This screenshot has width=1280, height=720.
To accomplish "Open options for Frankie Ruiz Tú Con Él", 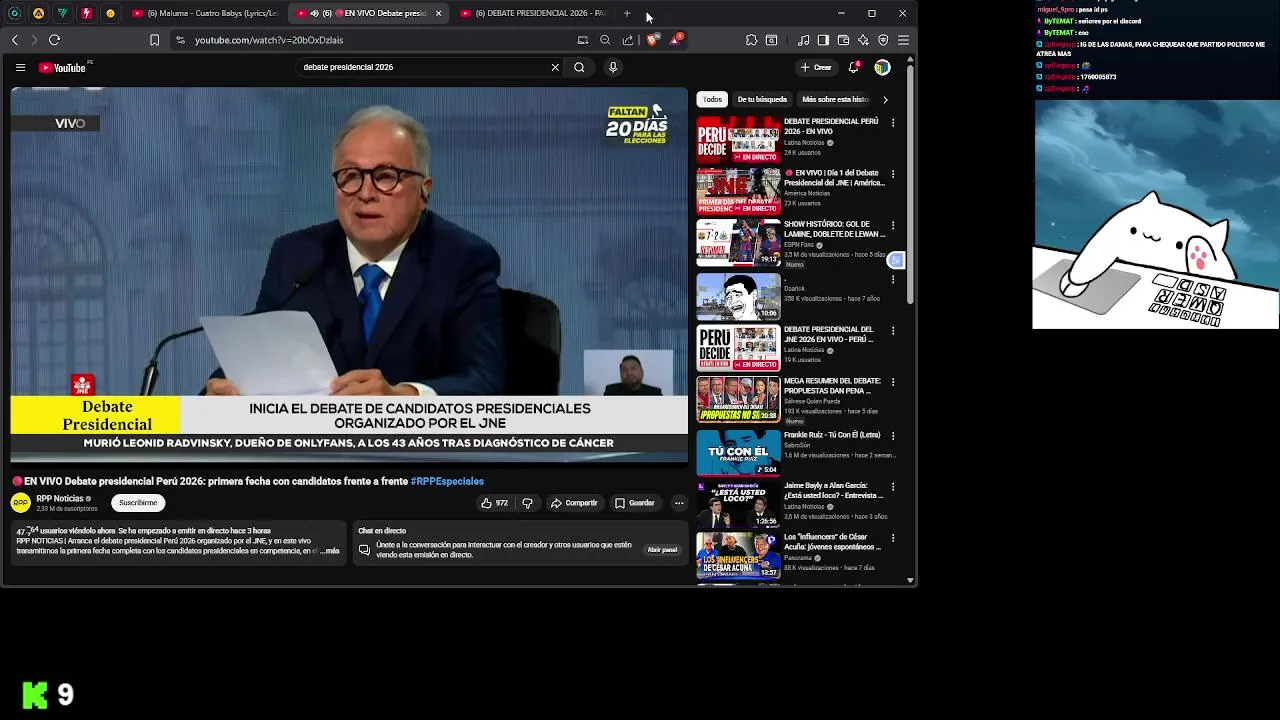I will click(x=893, y=436).
